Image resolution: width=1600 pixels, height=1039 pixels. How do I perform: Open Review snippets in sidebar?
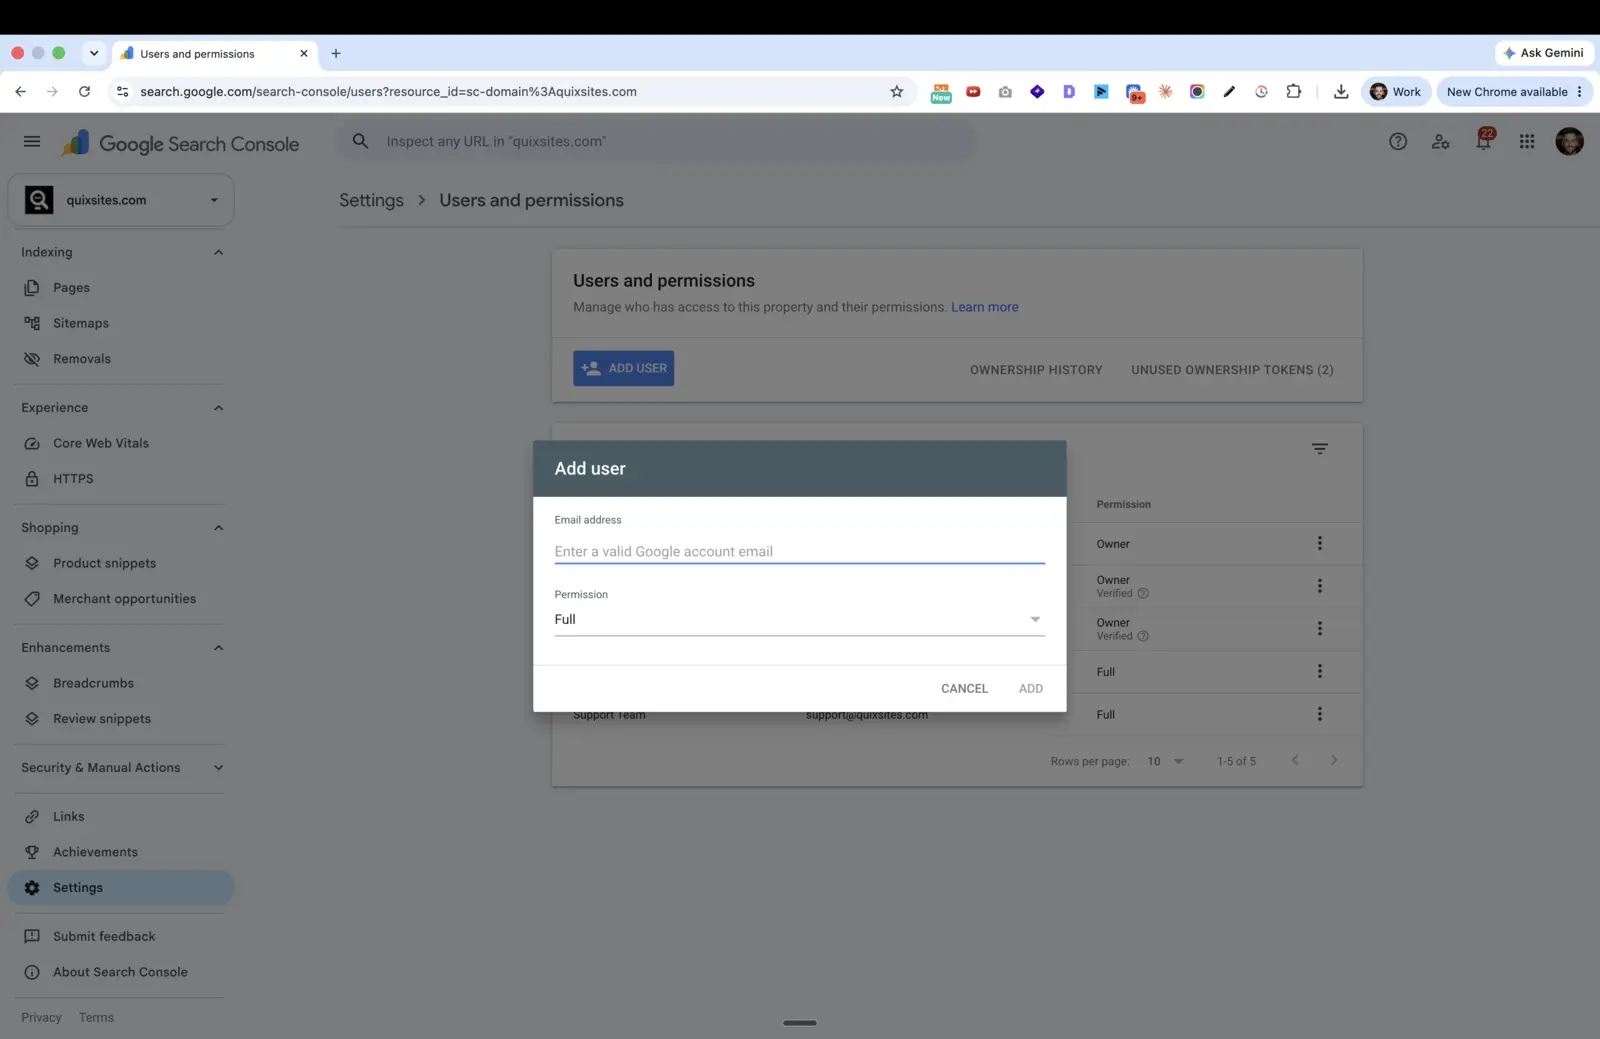(102, 719)
